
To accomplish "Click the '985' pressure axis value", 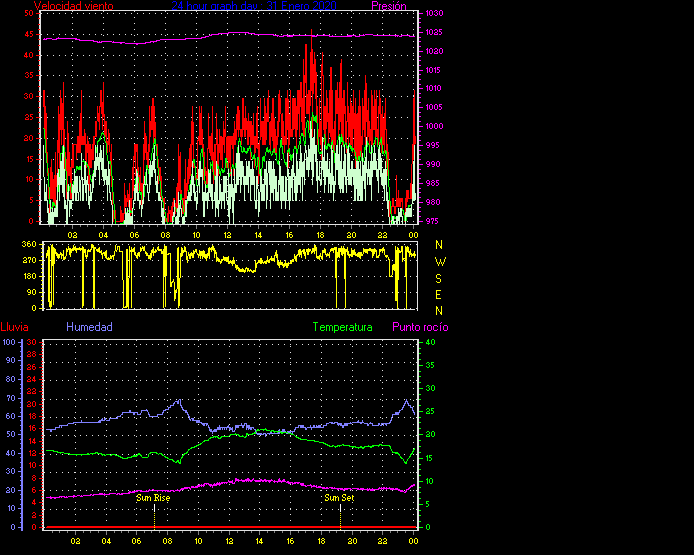I will pos(432,183).
